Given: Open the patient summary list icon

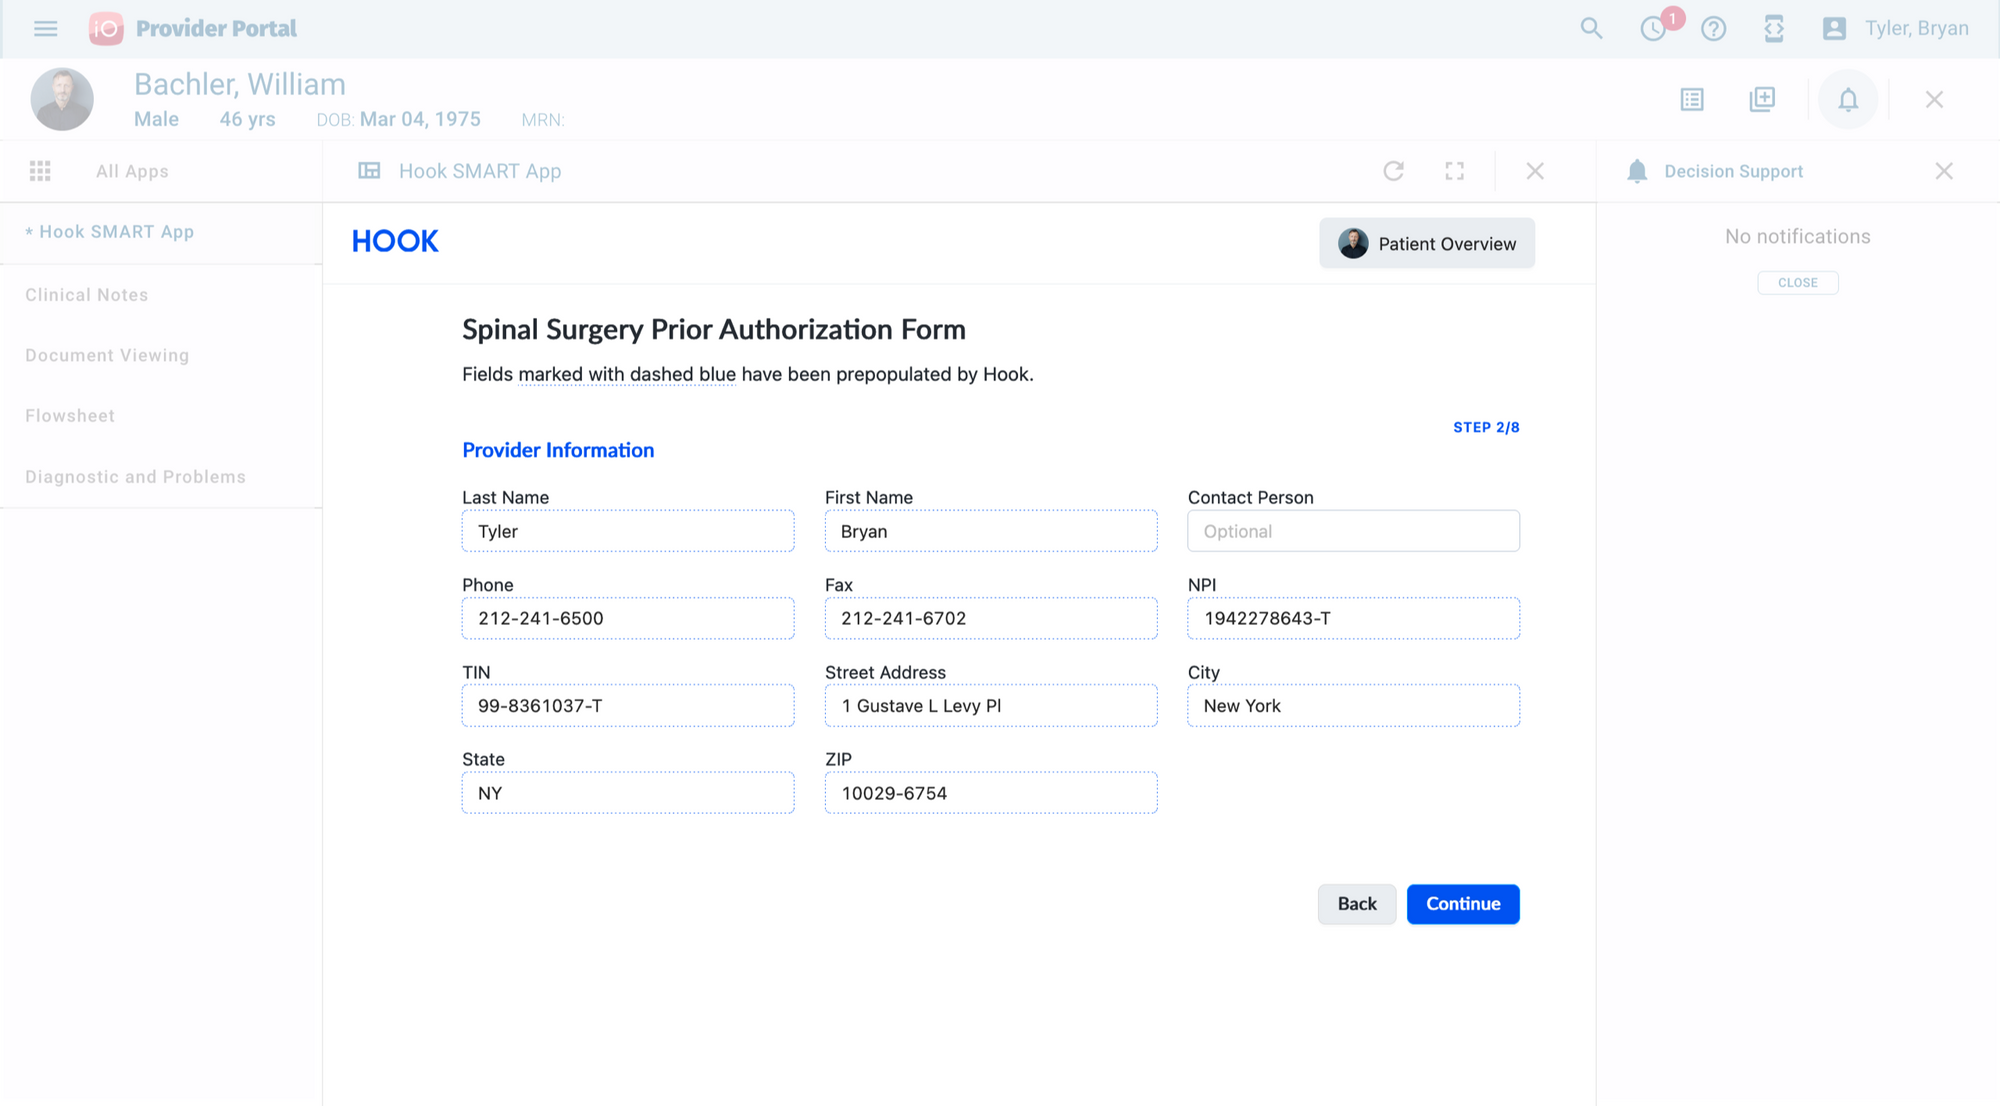Looking at the screenshot, I should [1692, 100].
